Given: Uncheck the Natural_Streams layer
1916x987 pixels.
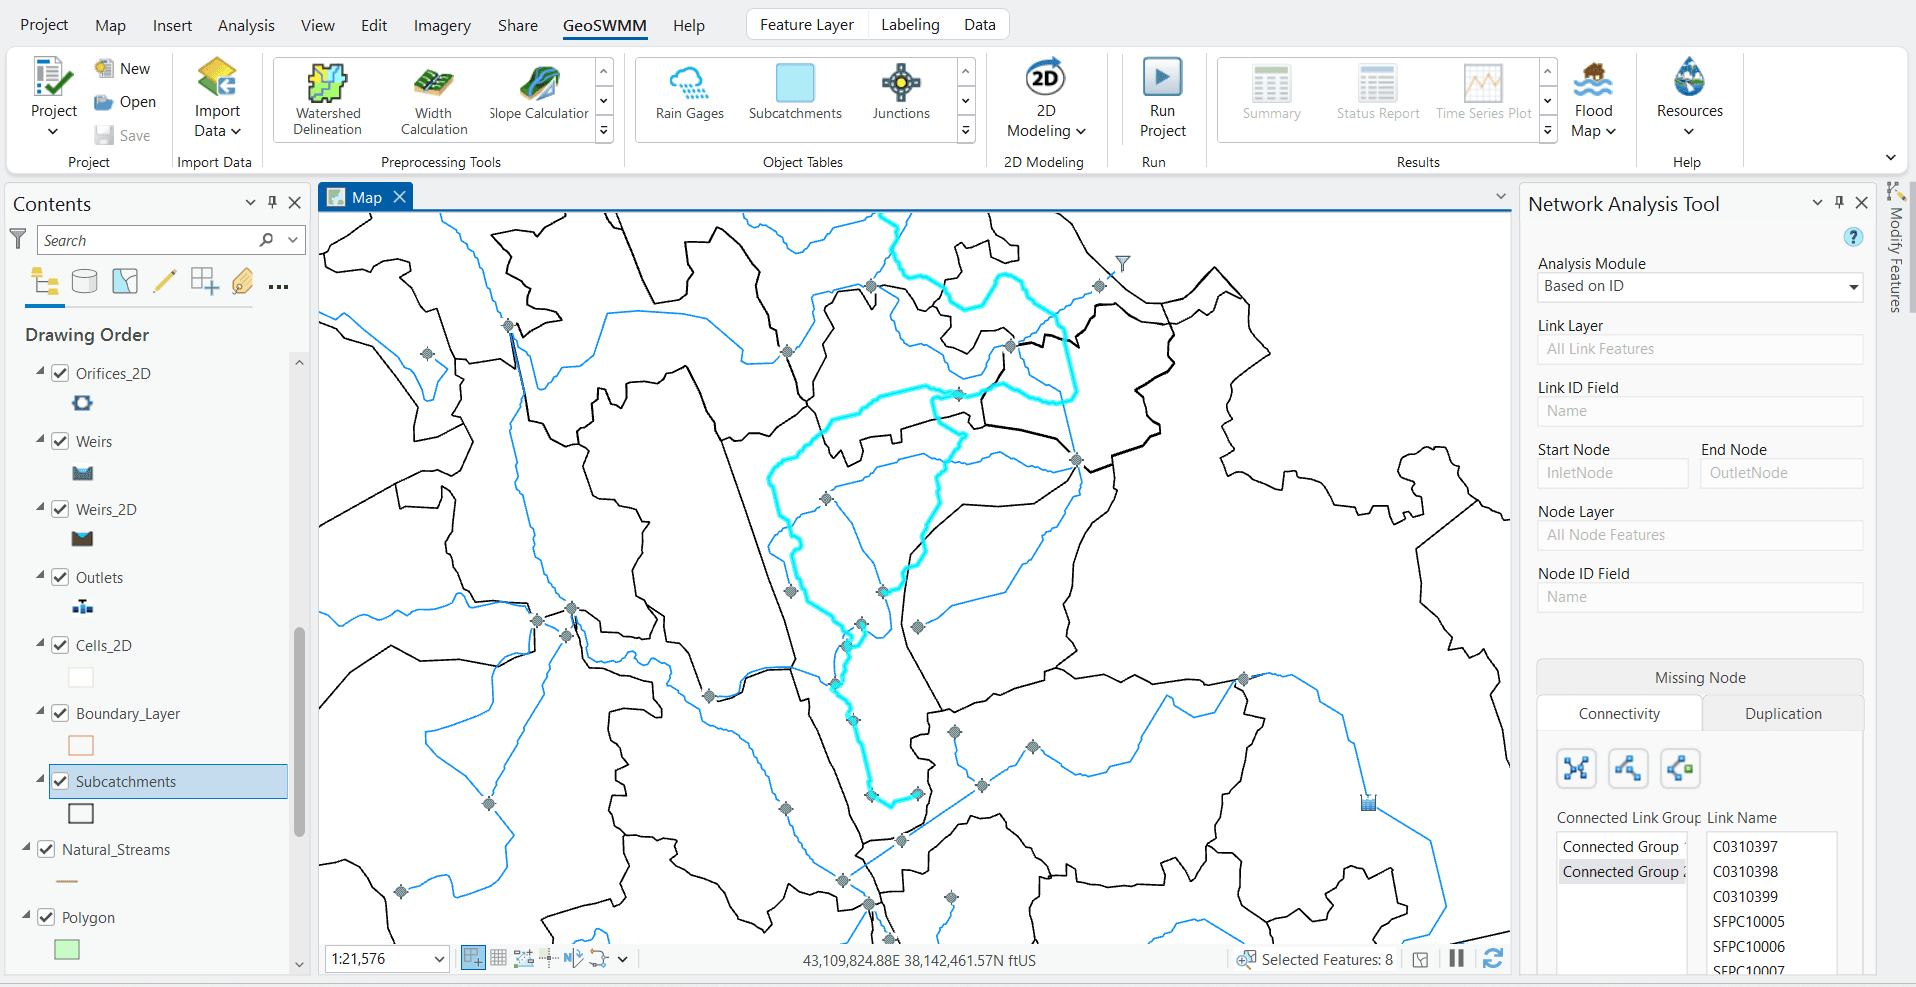Looking at the screenshot, I should click(x=47, y=849).
